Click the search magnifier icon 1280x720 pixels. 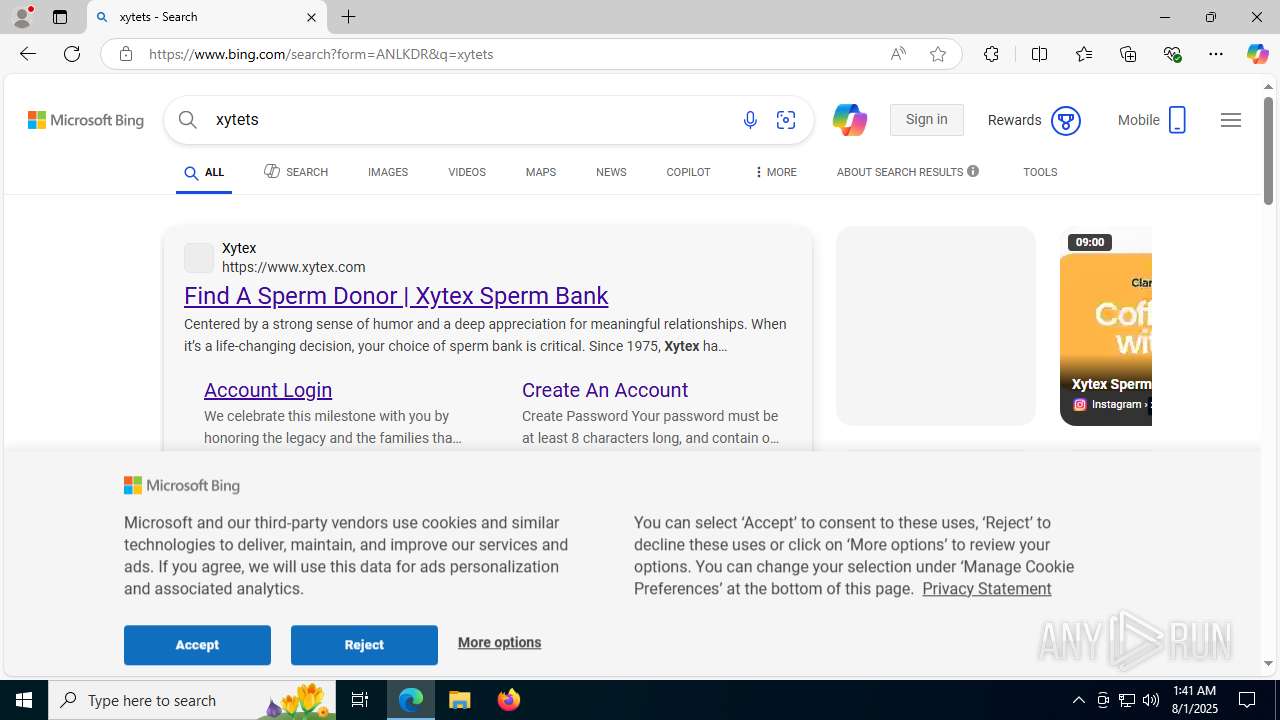click(x=188, y=120)
